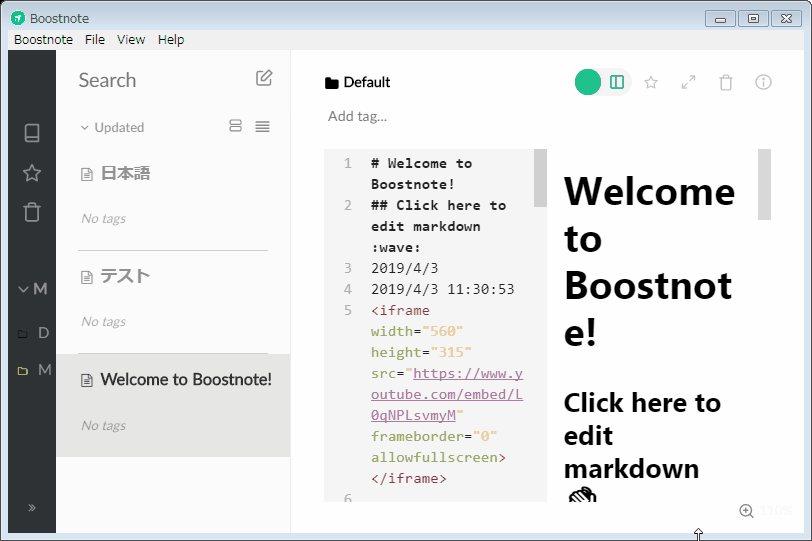Viewport: 812px width, 541px height.
Task: Click the note icon beside テスト
Action: 87,277
